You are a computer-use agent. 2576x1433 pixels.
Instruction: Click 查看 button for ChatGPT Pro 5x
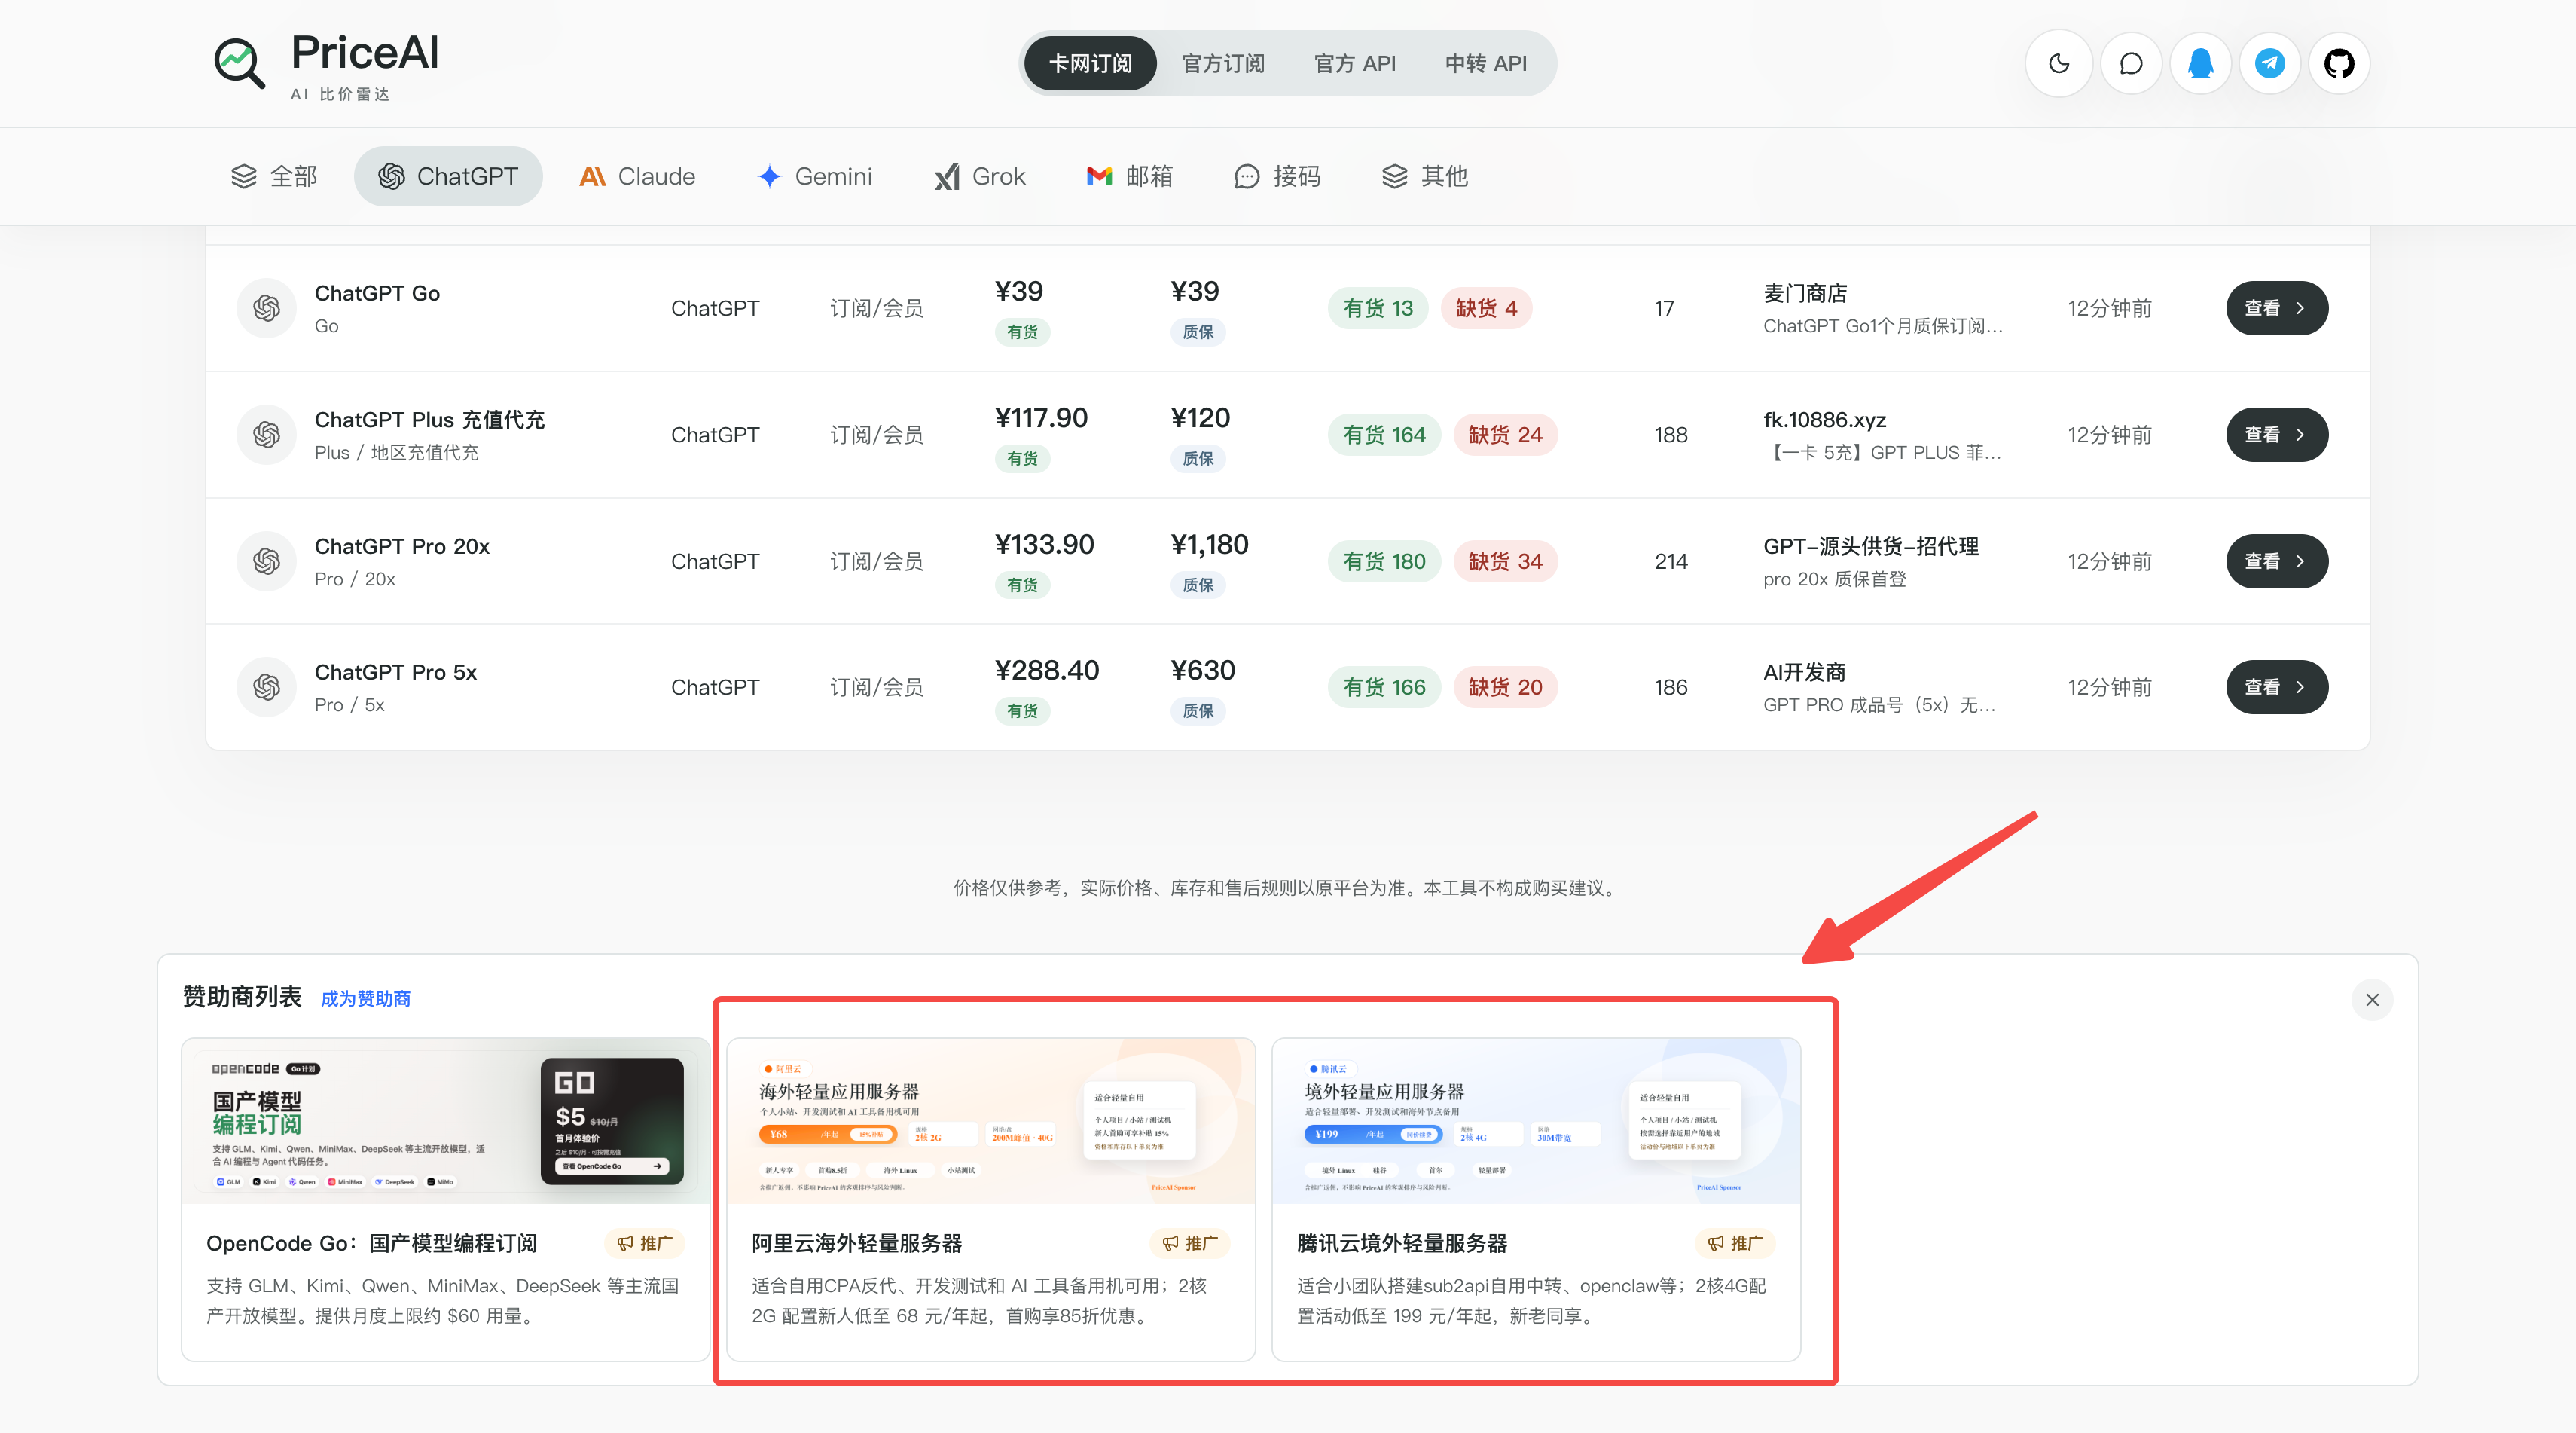[x=2276, y=687]
